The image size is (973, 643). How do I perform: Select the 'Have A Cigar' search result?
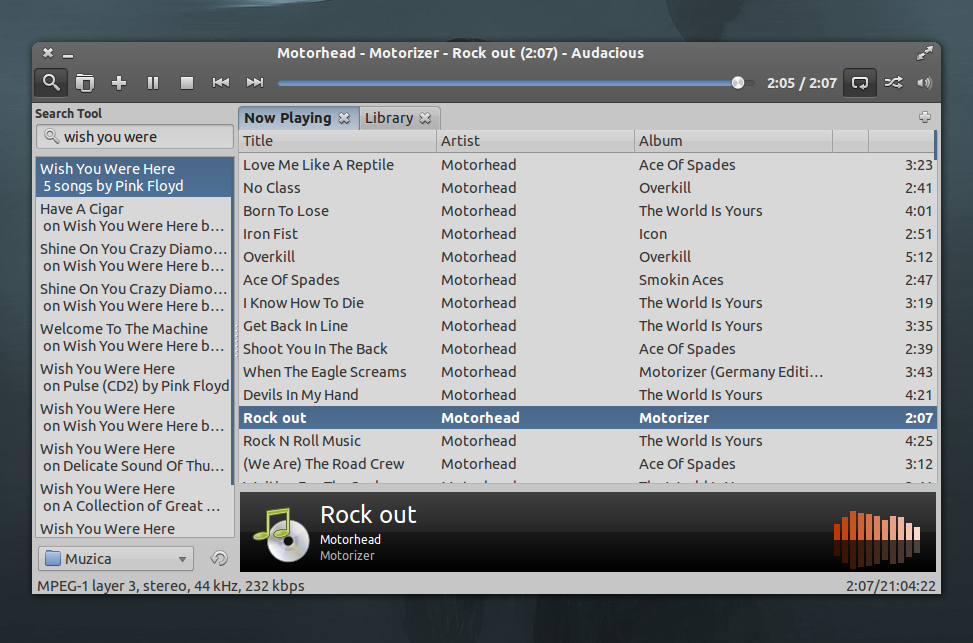pyautogui.click(x=133, y=217)
